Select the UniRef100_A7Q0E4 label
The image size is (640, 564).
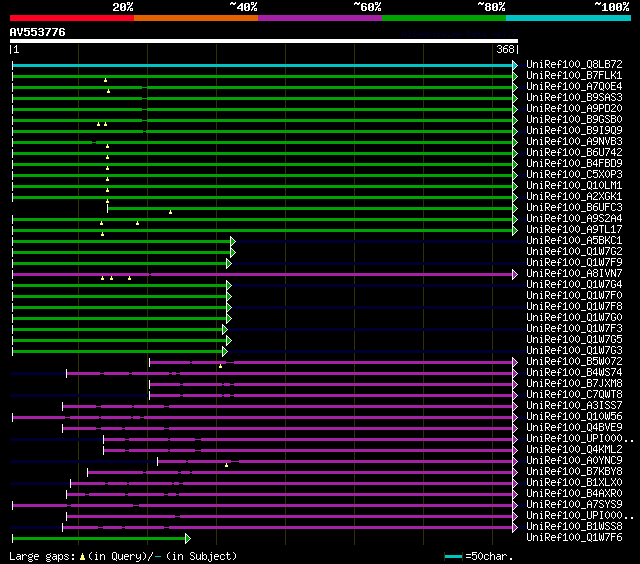click(x=574, y=87)
